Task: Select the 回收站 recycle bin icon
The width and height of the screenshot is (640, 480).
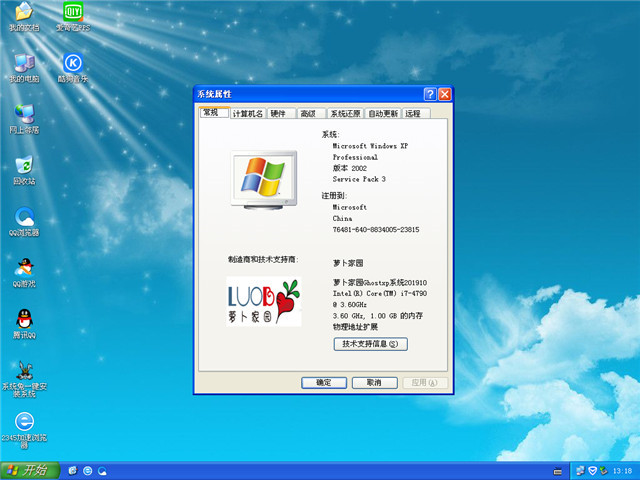Action: (x=24, y=170)
